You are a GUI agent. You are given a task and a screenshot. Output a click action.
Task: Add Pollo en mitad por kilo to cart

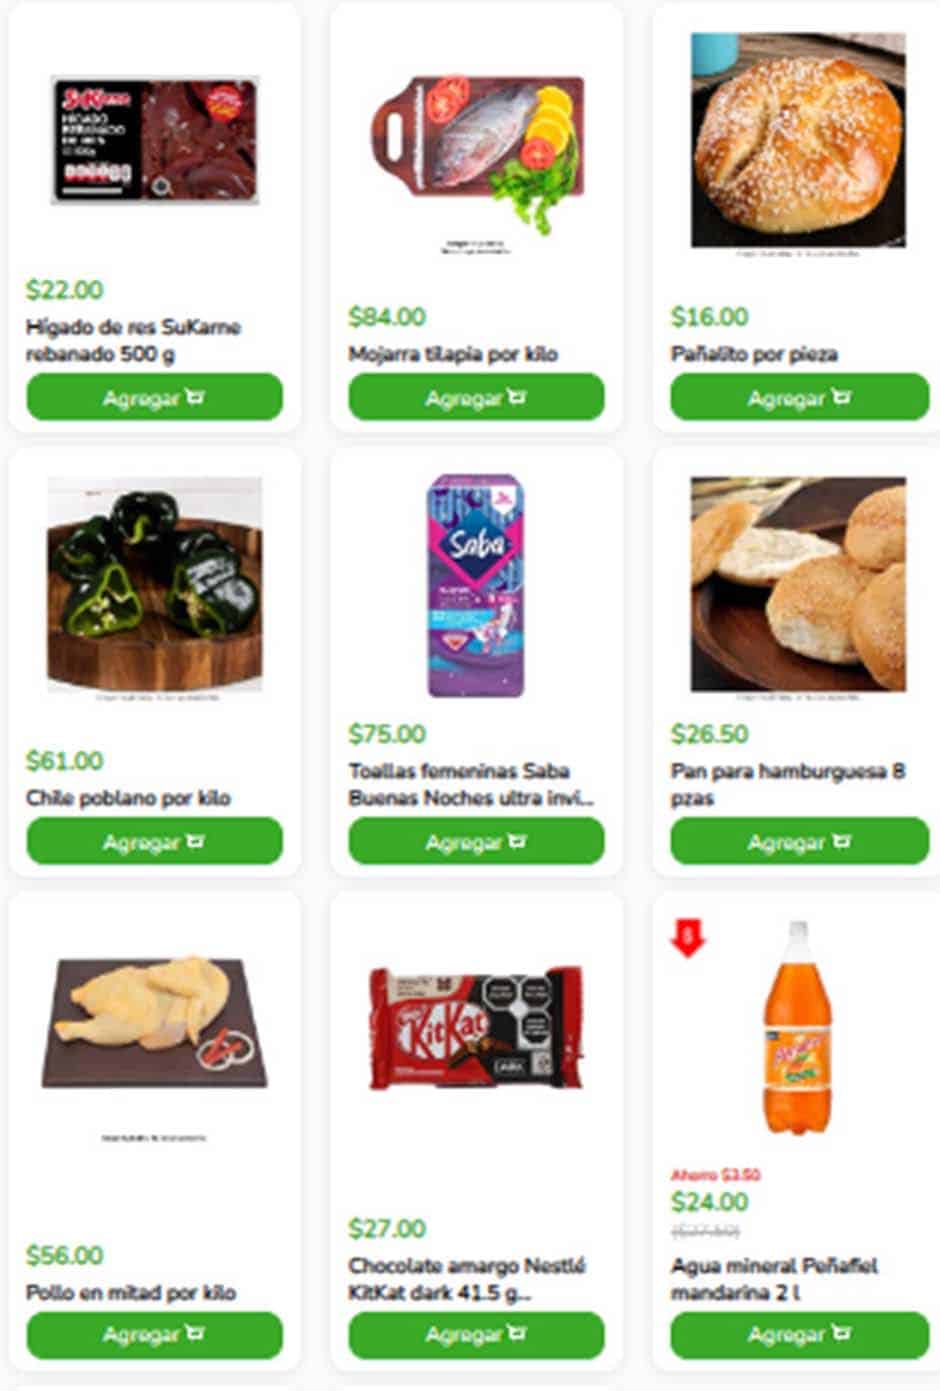pos(154,1334)
